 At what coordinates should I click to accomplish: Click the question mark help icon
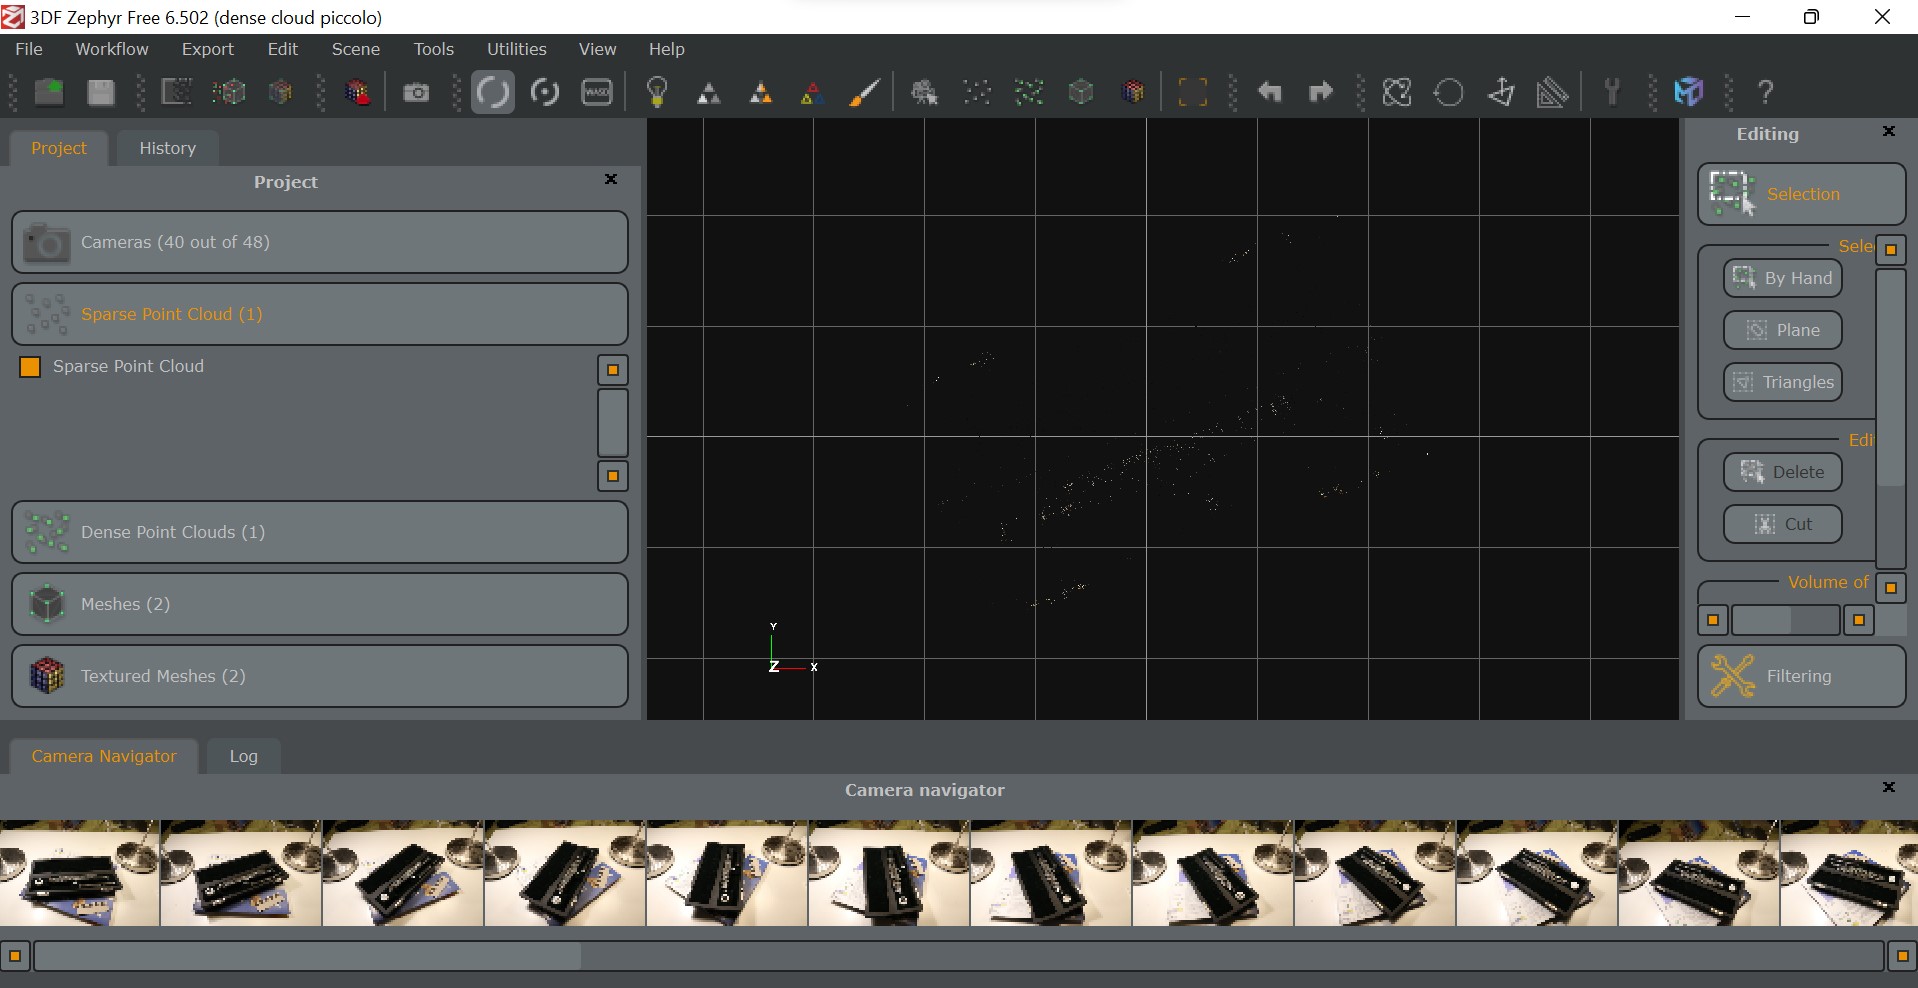click(x=1765, y=93)
